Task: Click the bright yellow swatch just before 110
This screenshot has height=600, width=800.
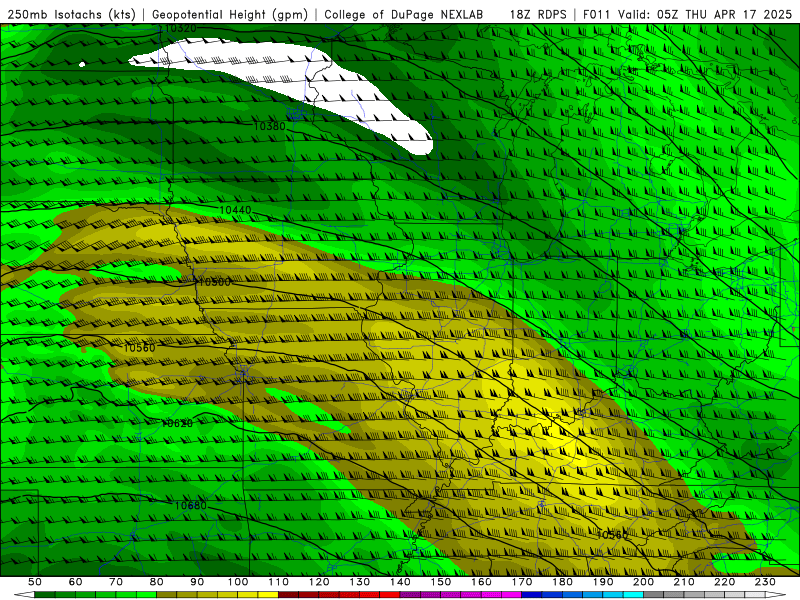Action: tap(267, 595)
